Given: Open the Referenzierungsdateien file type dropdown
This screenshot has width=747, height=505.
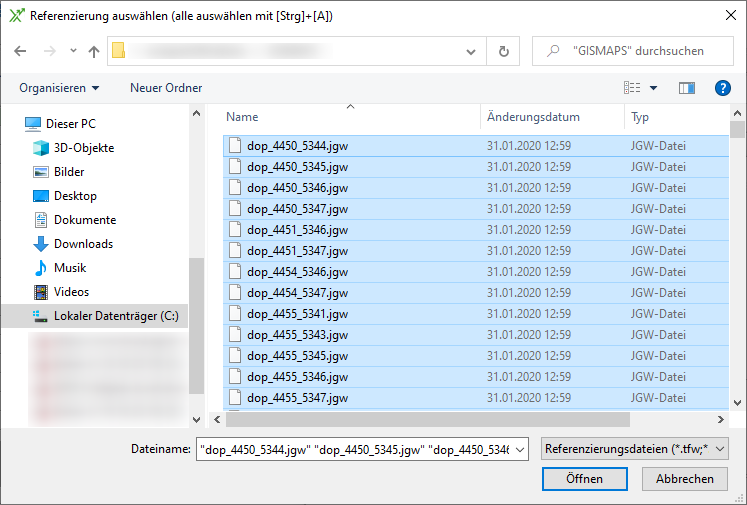Looking at the screenshot, I should coord(634,450).
